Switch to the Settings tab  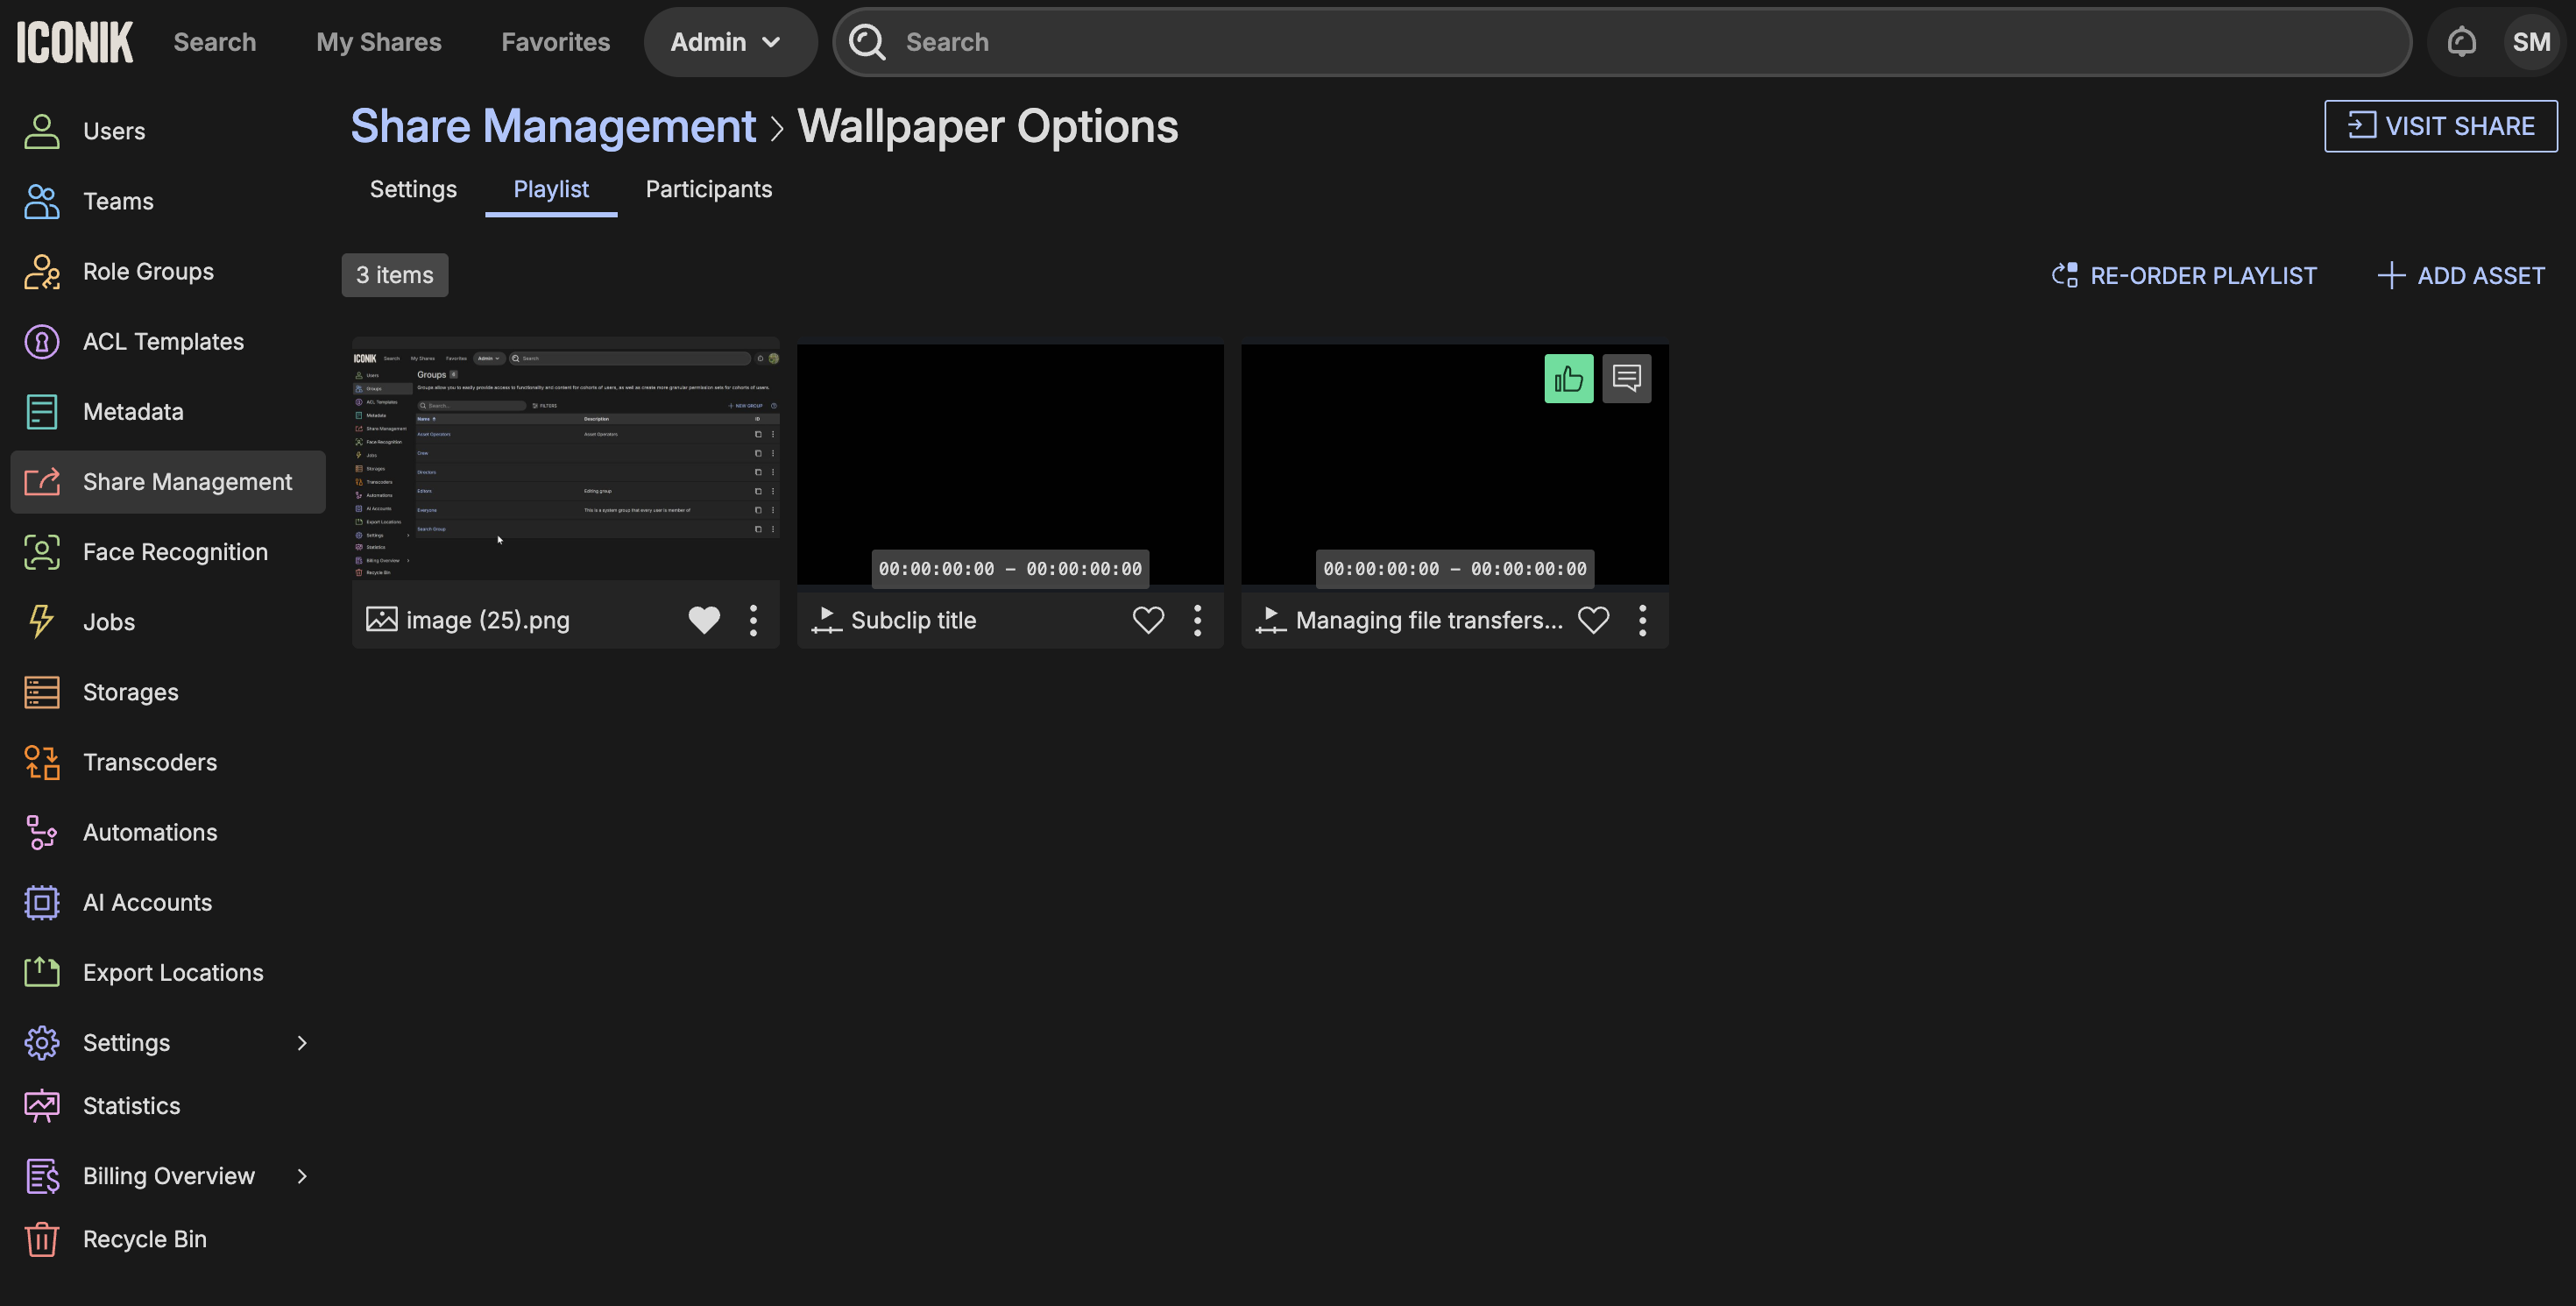point(413,189)
